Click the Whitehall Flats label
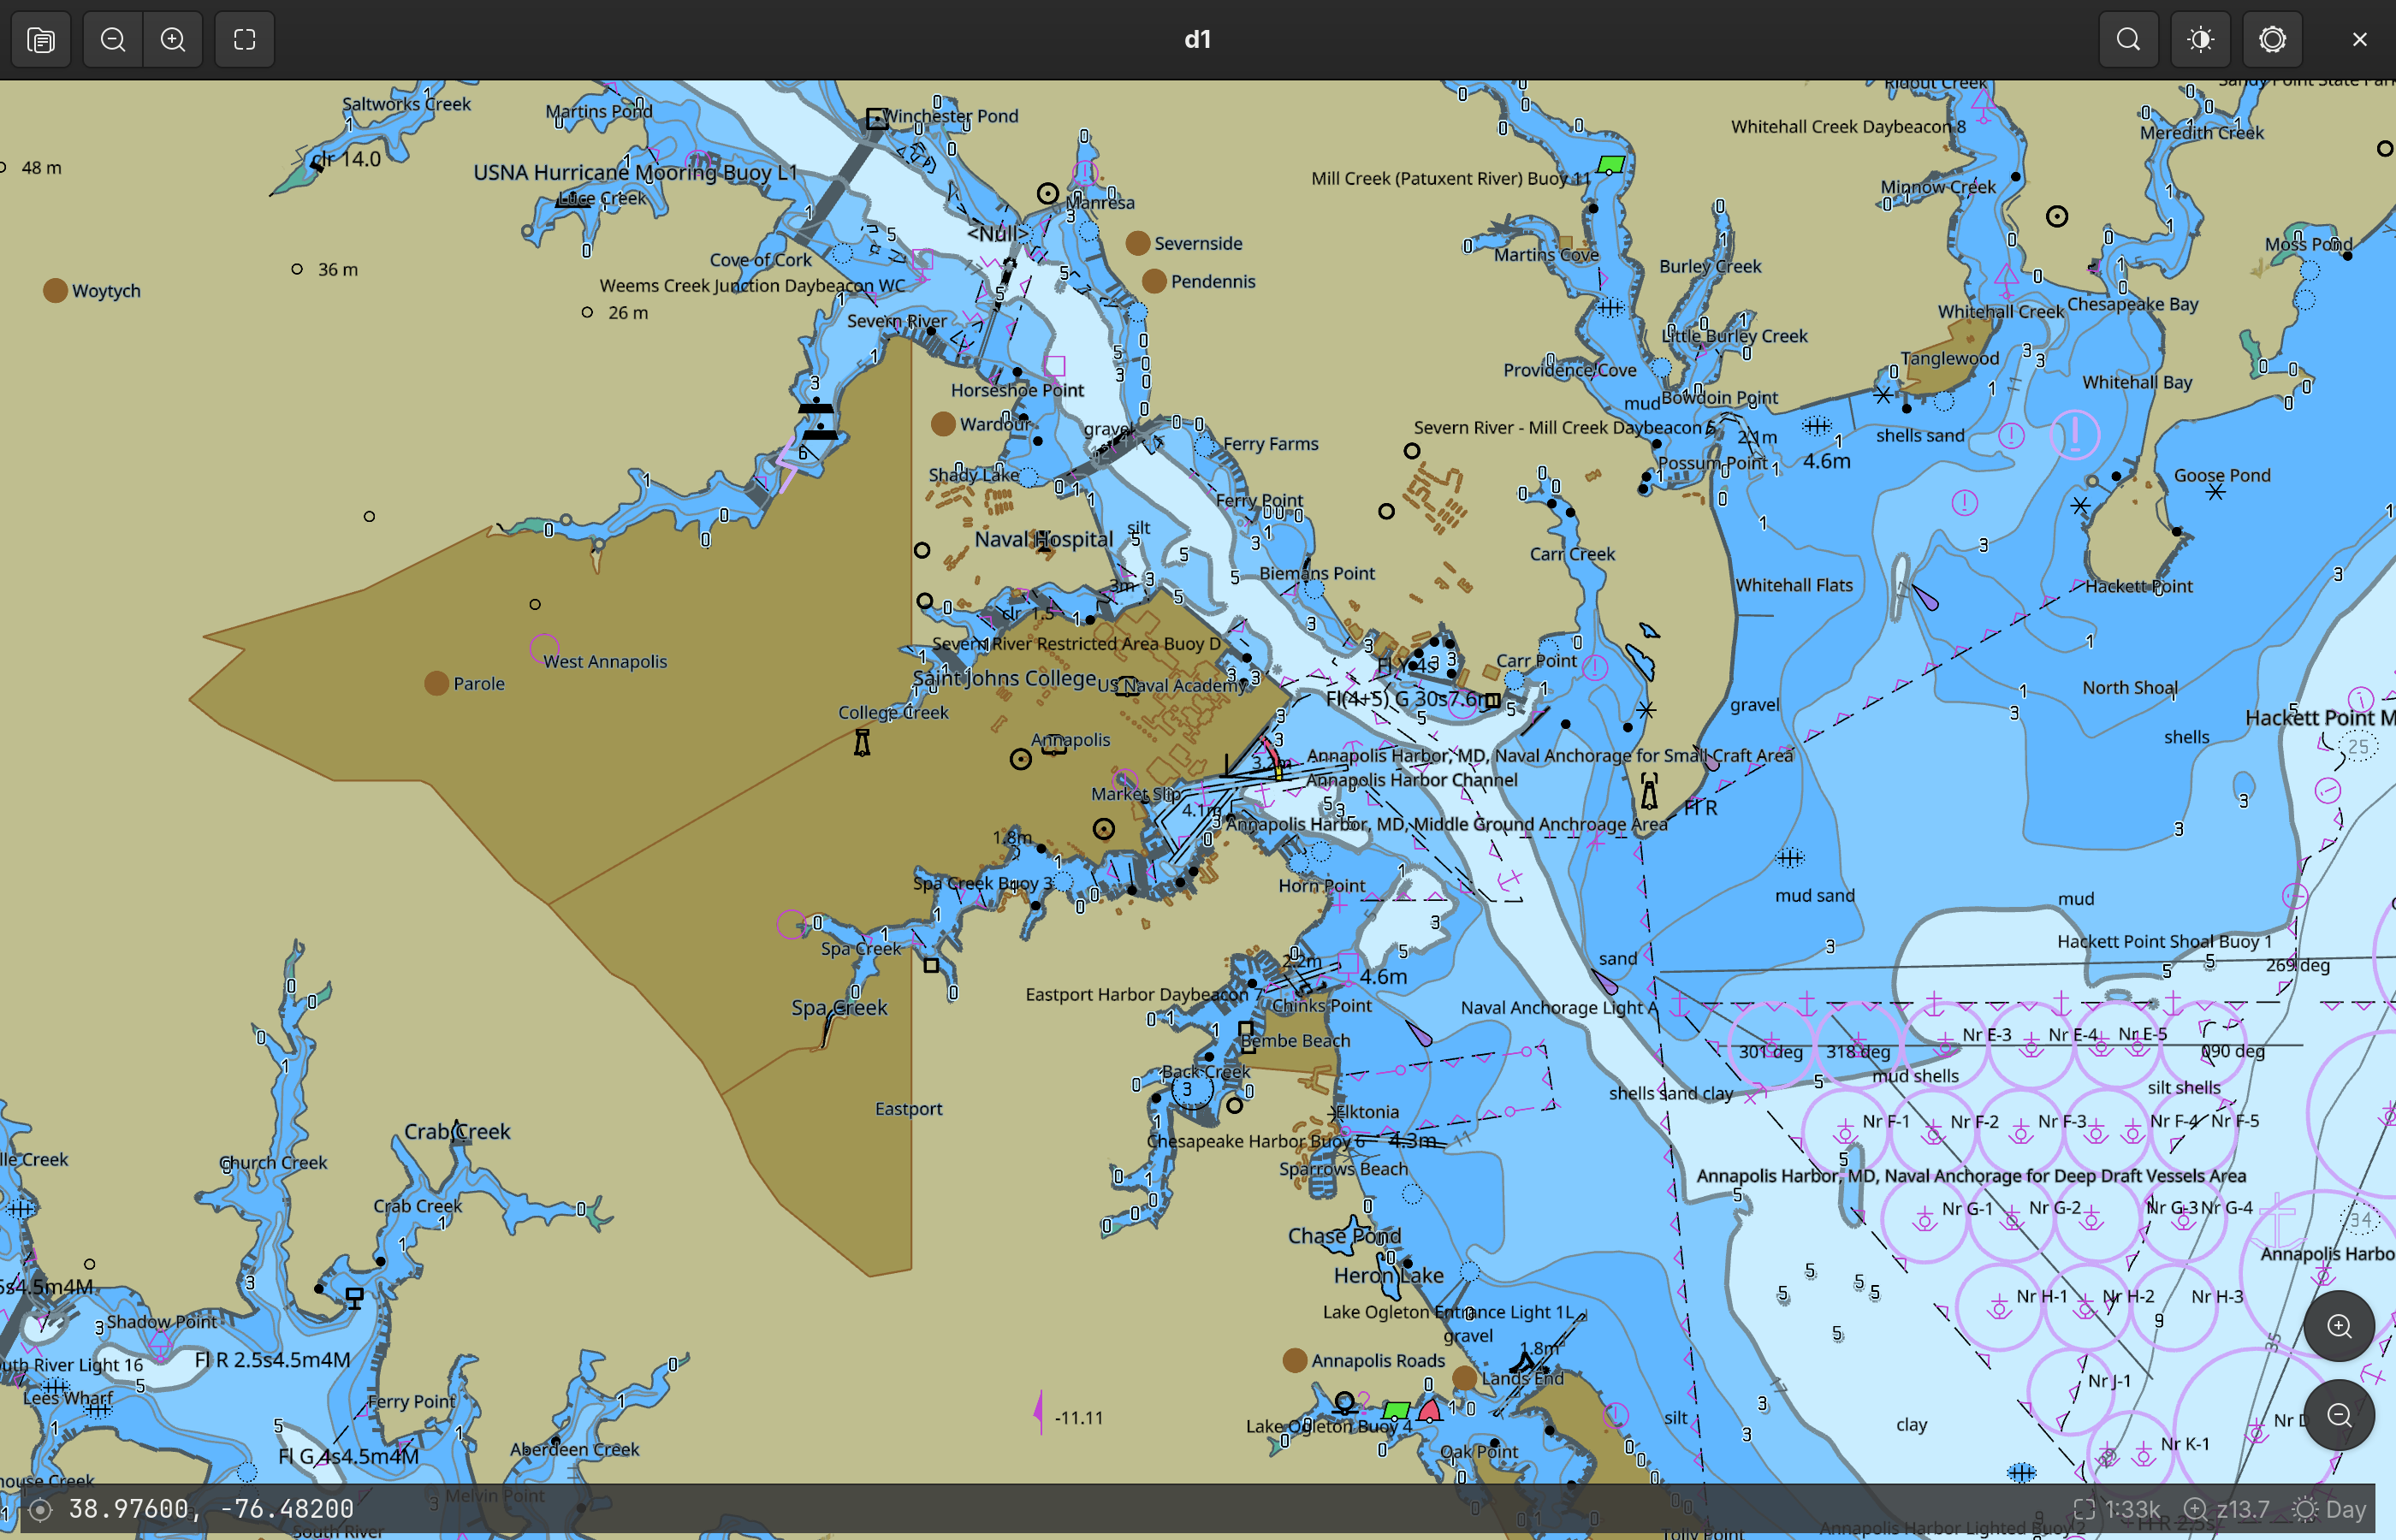The height and width of the screenshot is (1540, 2396). (x=1794, y=585)
